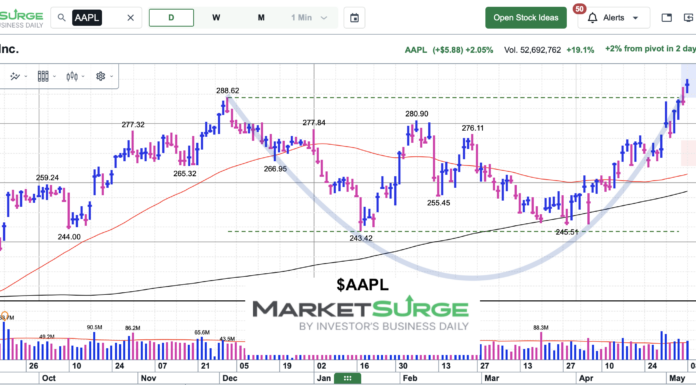696x385 pixels.
Task: Click the 276.11 price label
Action: tap(473, 128)
